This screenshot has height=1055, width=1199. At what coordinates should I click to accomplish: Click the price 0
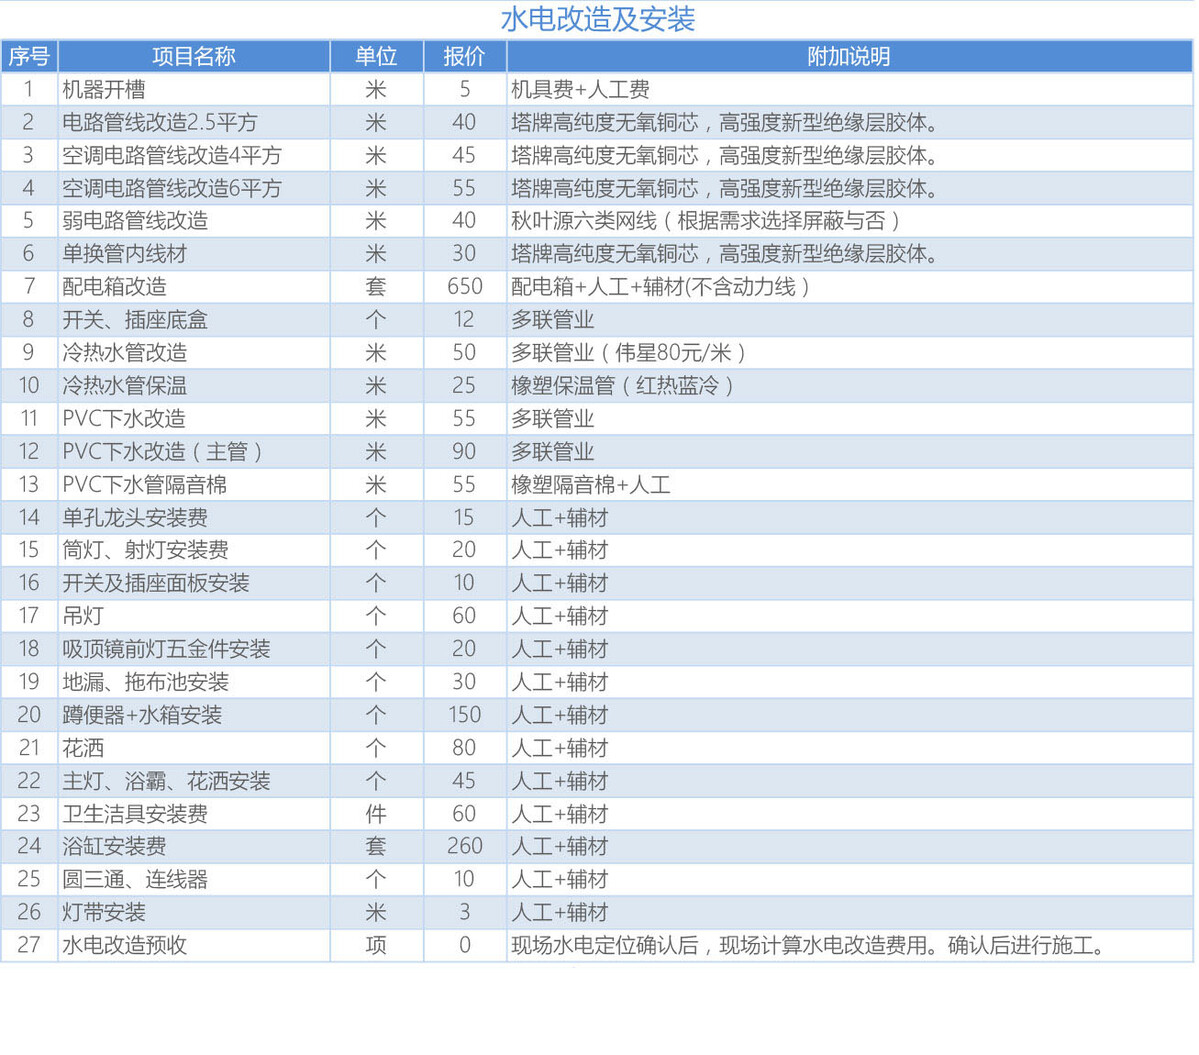464,946
